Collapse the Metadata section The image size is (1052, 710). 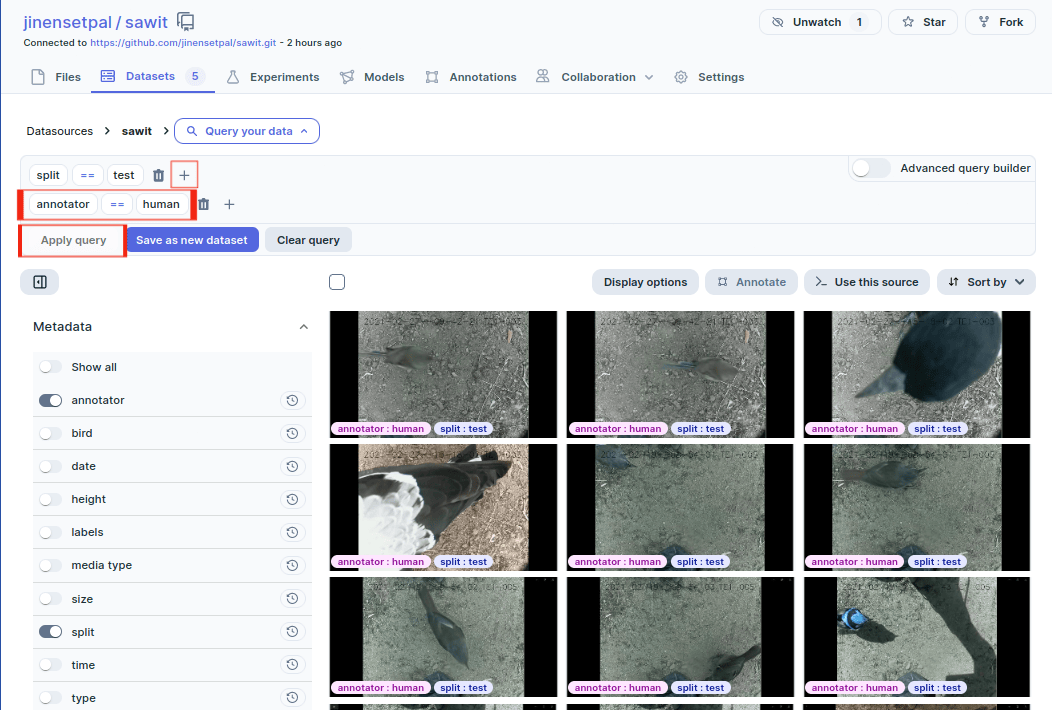pos(304,327)
